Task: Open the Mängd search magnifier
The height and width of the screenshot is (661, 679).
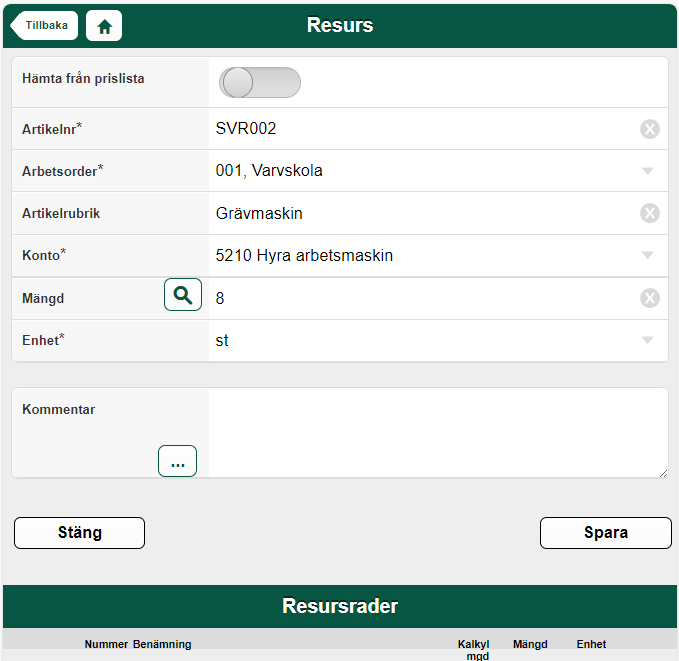Action: point(183,295)
